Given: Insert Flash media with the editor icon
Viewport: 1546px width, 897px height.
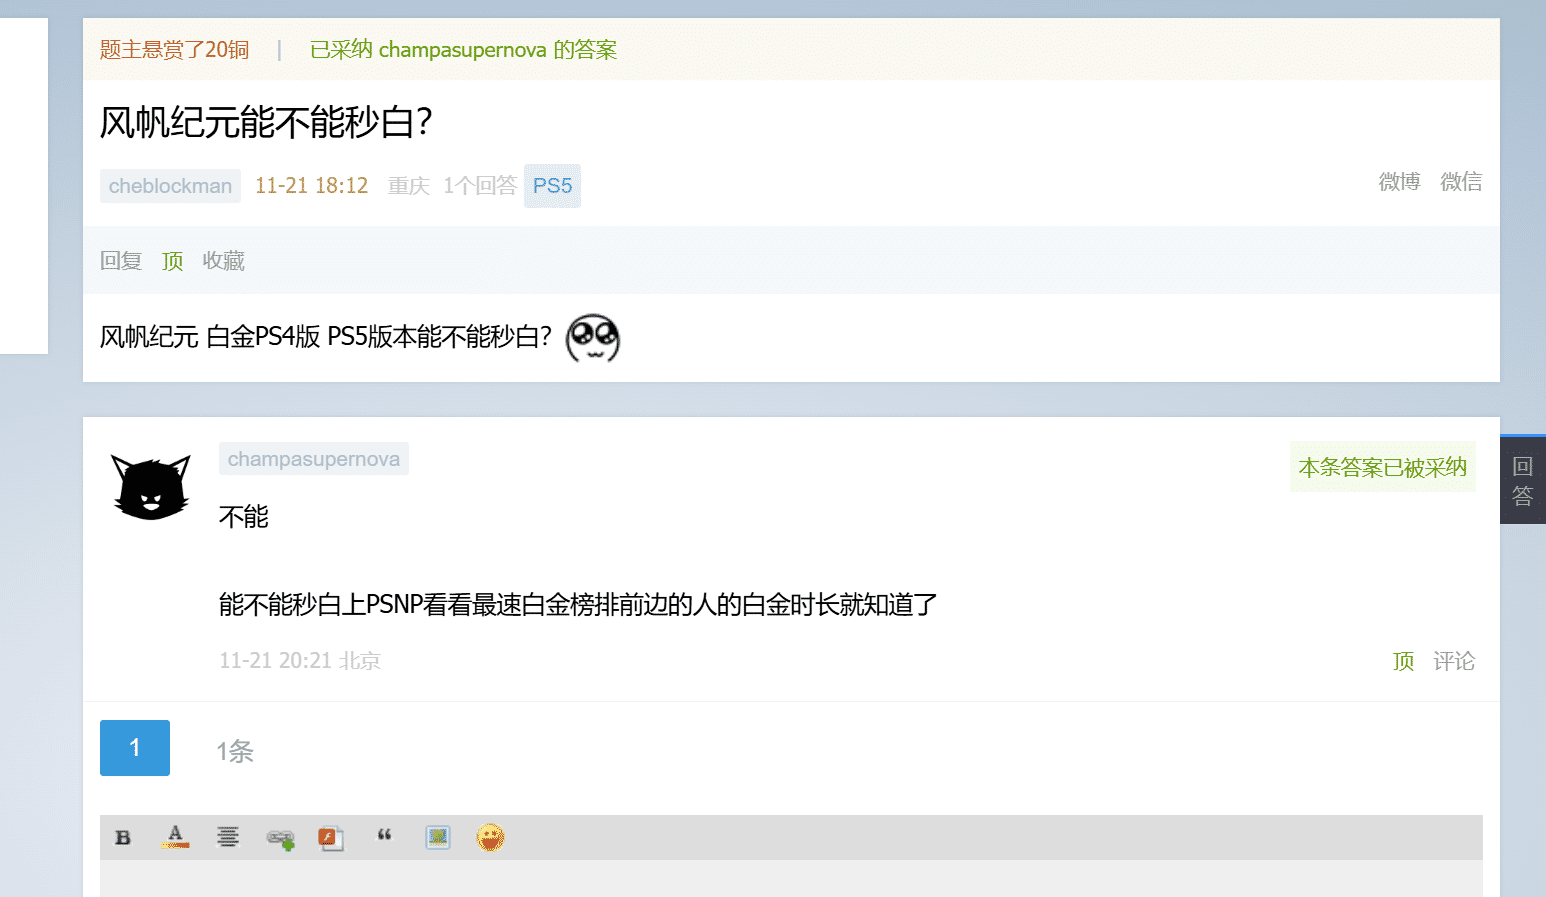Looking at the screenshot, I should (331, 838).
